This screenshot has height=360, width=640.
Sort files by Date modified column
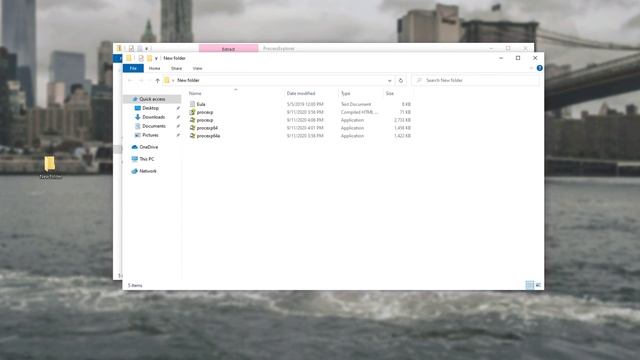coord(301,93)
